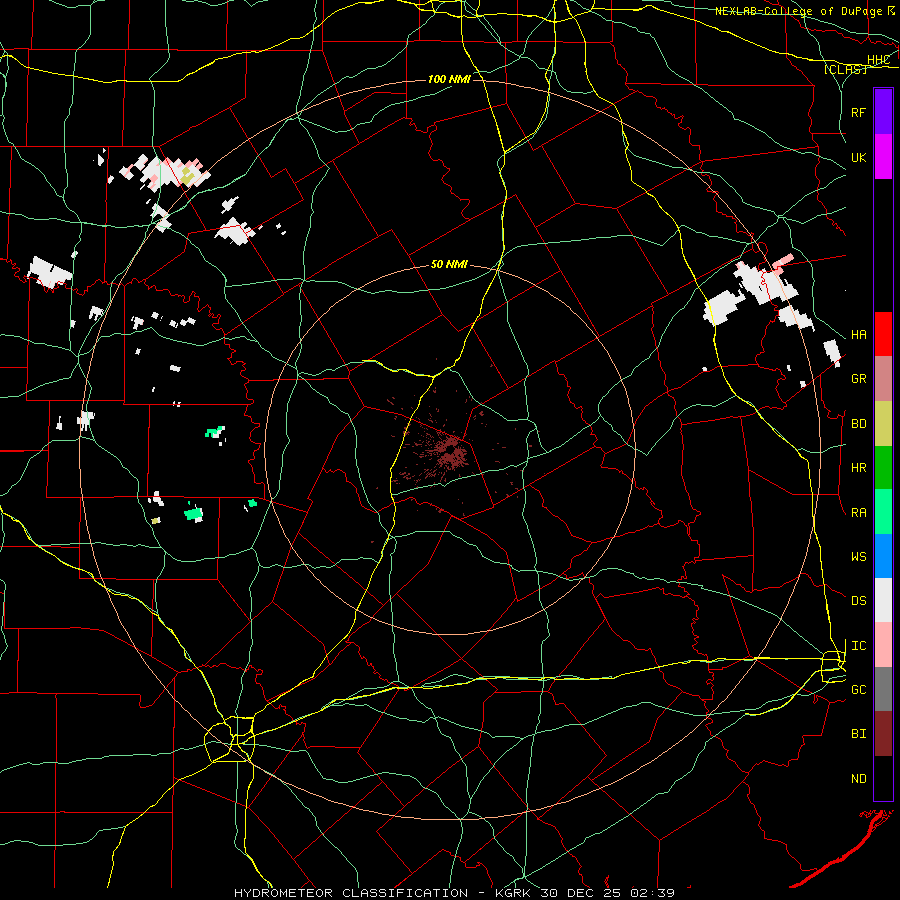Click the "BI" legend label
The image size is (900, 900).
pyautogui.click(x=858, y=734)
